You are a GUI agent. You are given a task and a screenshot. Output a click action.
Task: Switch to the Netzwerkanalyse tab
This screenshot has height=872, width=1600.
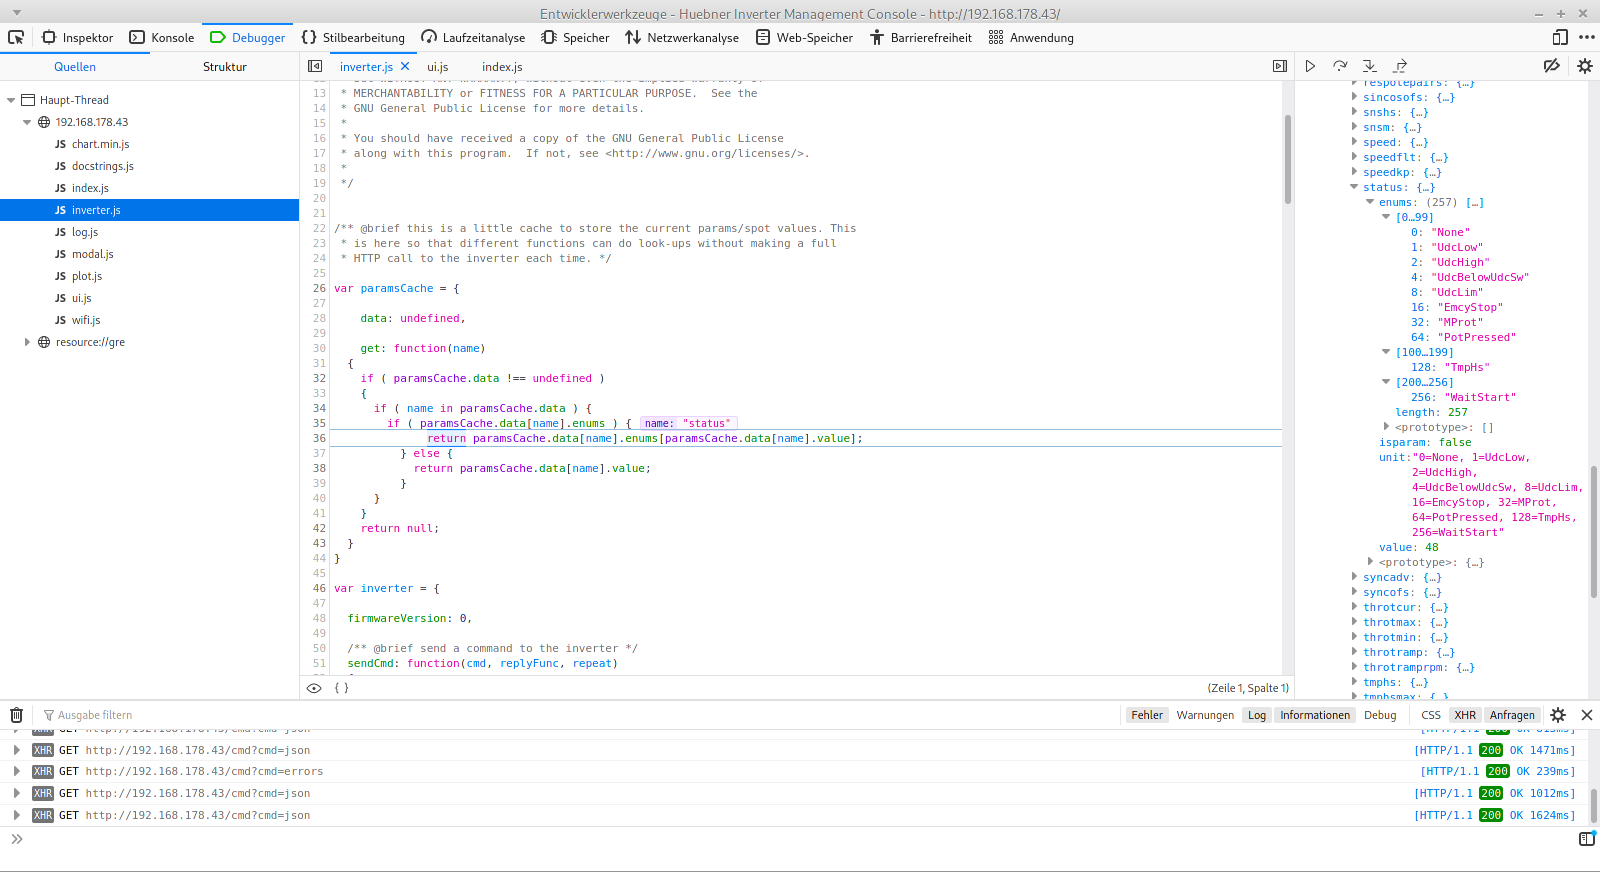click(x=682, y=38)
